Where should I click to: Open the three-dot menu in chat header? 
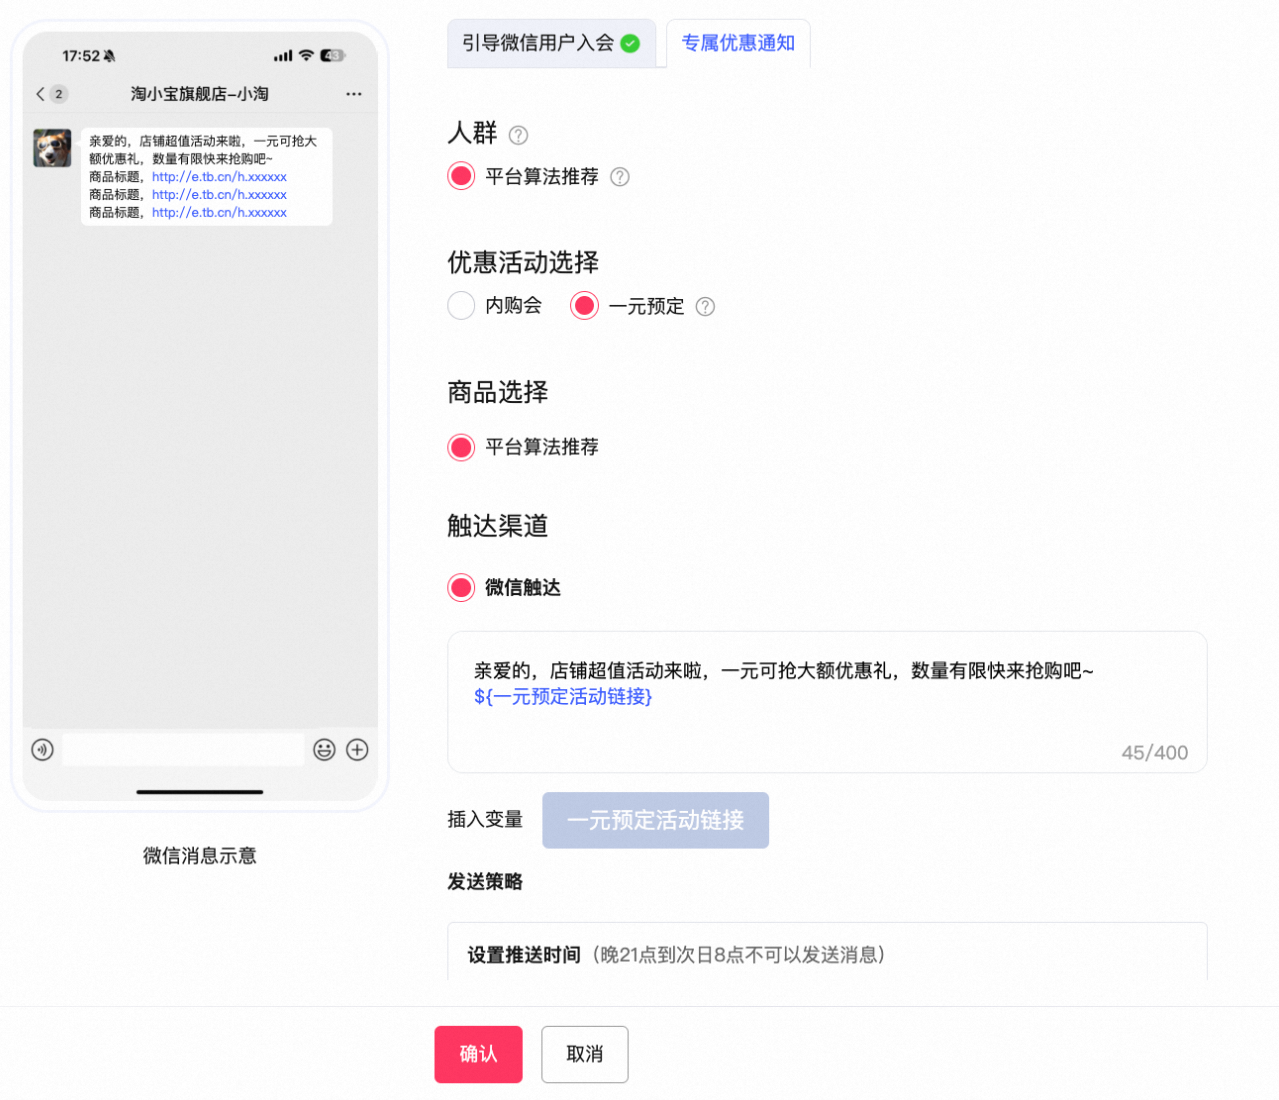[354, 94]
